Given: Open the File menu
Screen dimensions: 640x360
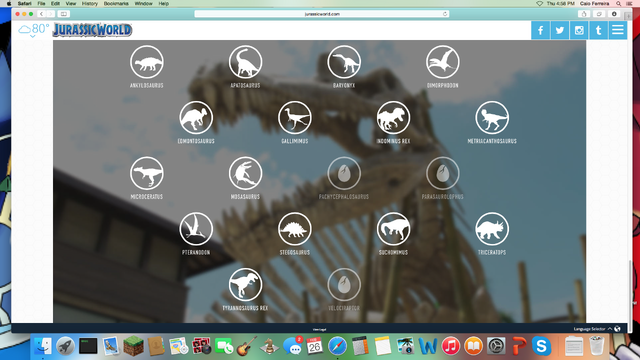Looking at the screenshot, I should click(x=41, y=3).
